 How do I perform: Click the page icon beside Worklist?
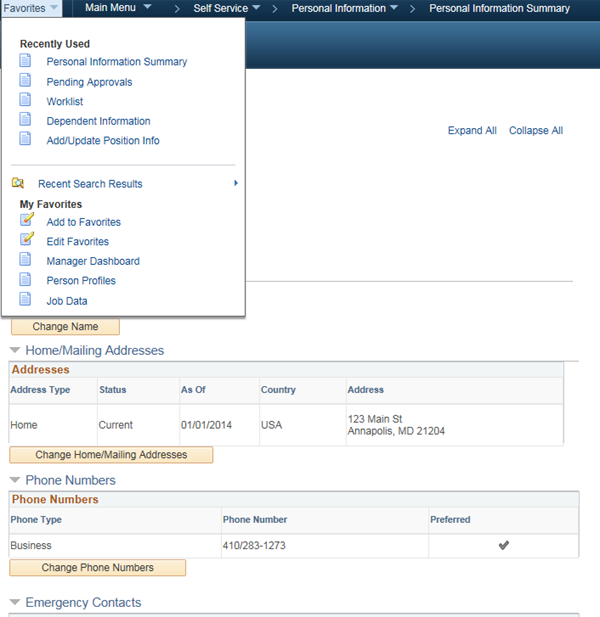pyautogui.click(x=25, y=100)
